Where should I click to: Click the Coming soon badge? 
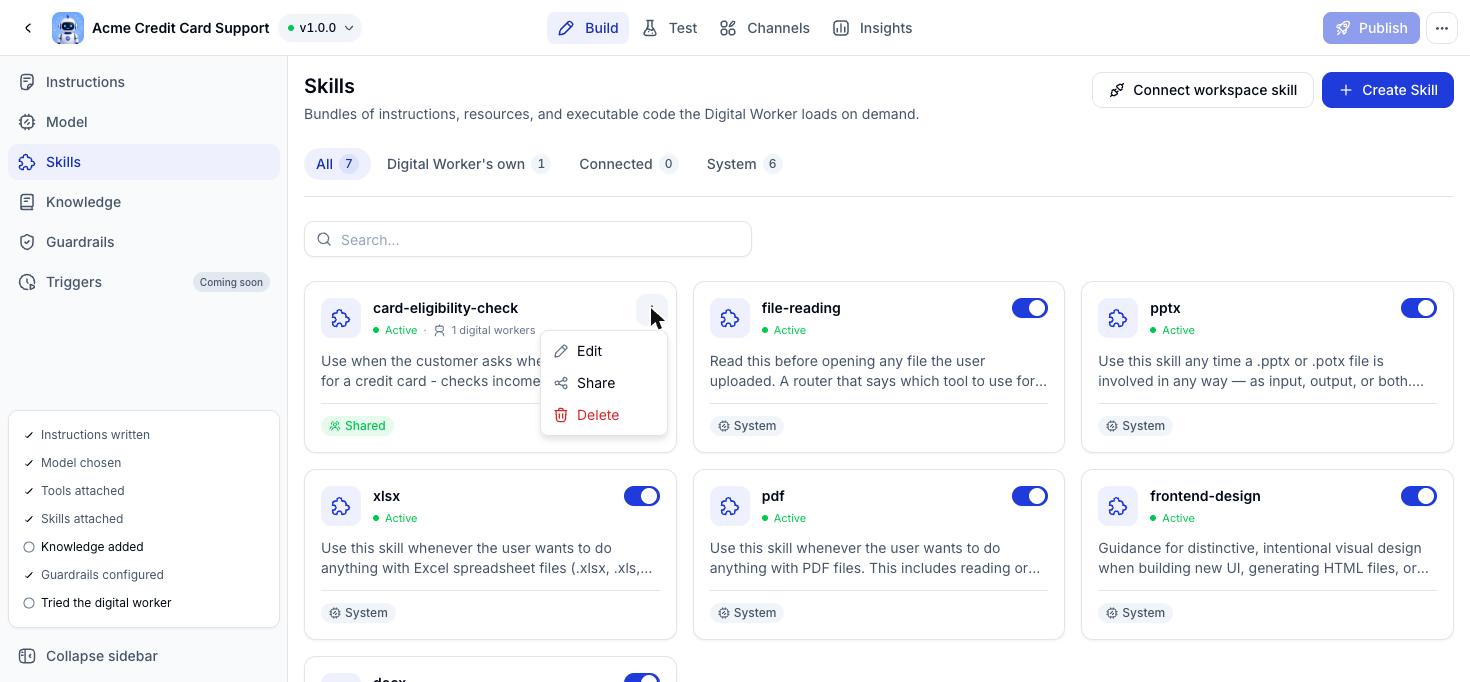[x=231, y=282]
